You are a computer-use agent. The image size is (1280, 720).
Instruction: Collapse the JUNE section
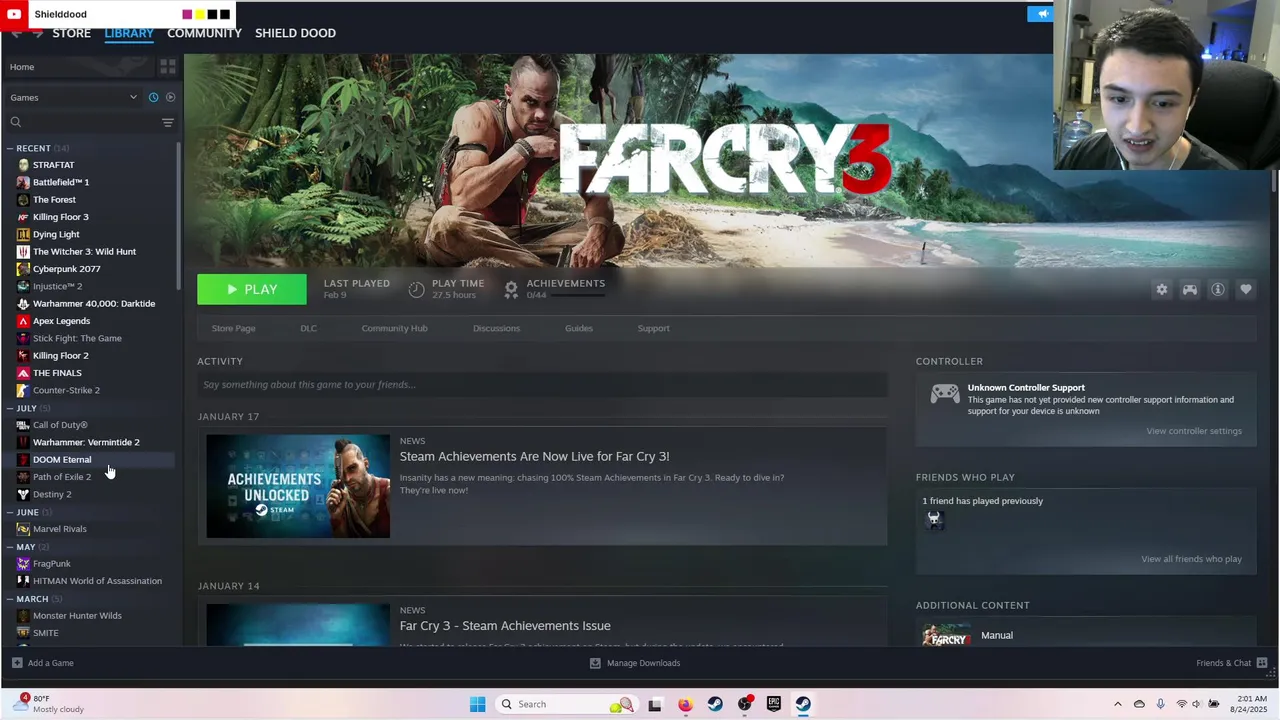[x=10, y=512]
